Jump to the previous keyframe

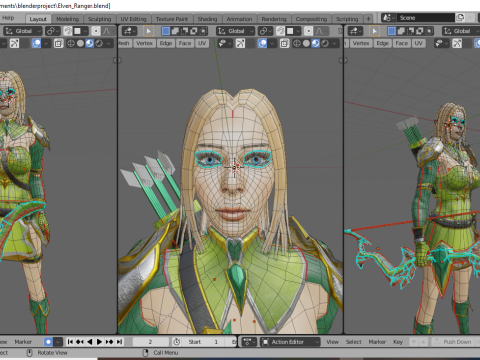click(80, 342)
